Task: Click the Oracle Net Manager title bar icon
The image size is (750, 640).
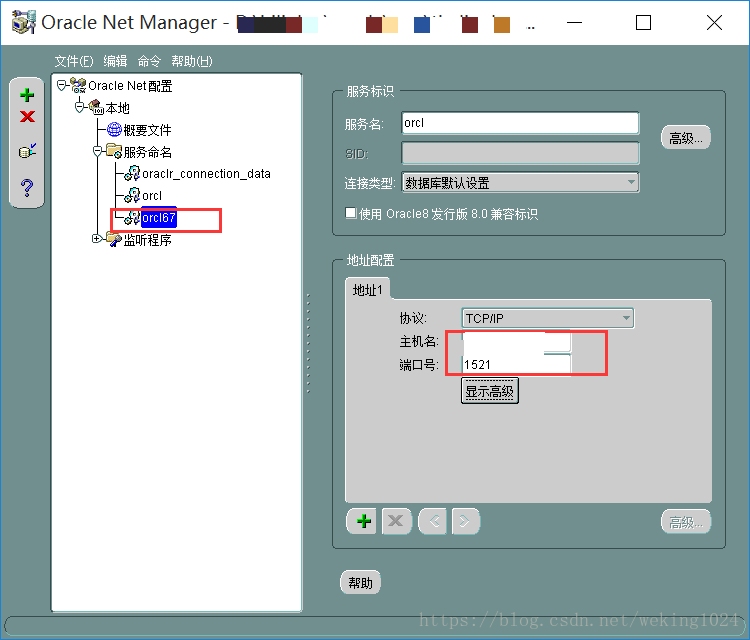Action: 23,22
